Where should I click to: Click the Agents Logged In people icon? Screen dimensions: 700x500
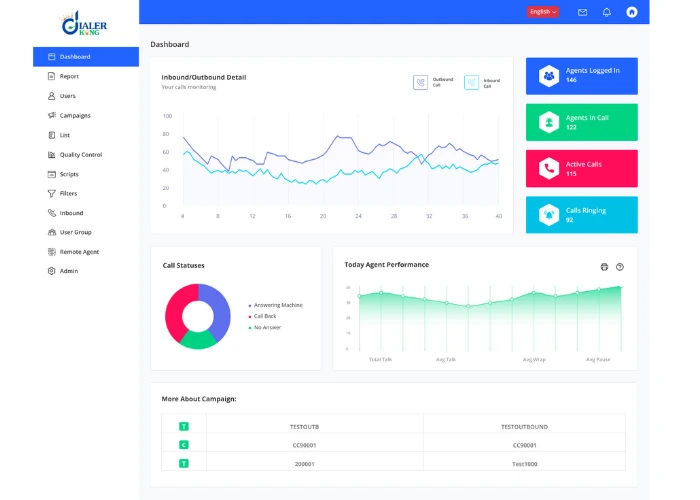click(549, 76)
